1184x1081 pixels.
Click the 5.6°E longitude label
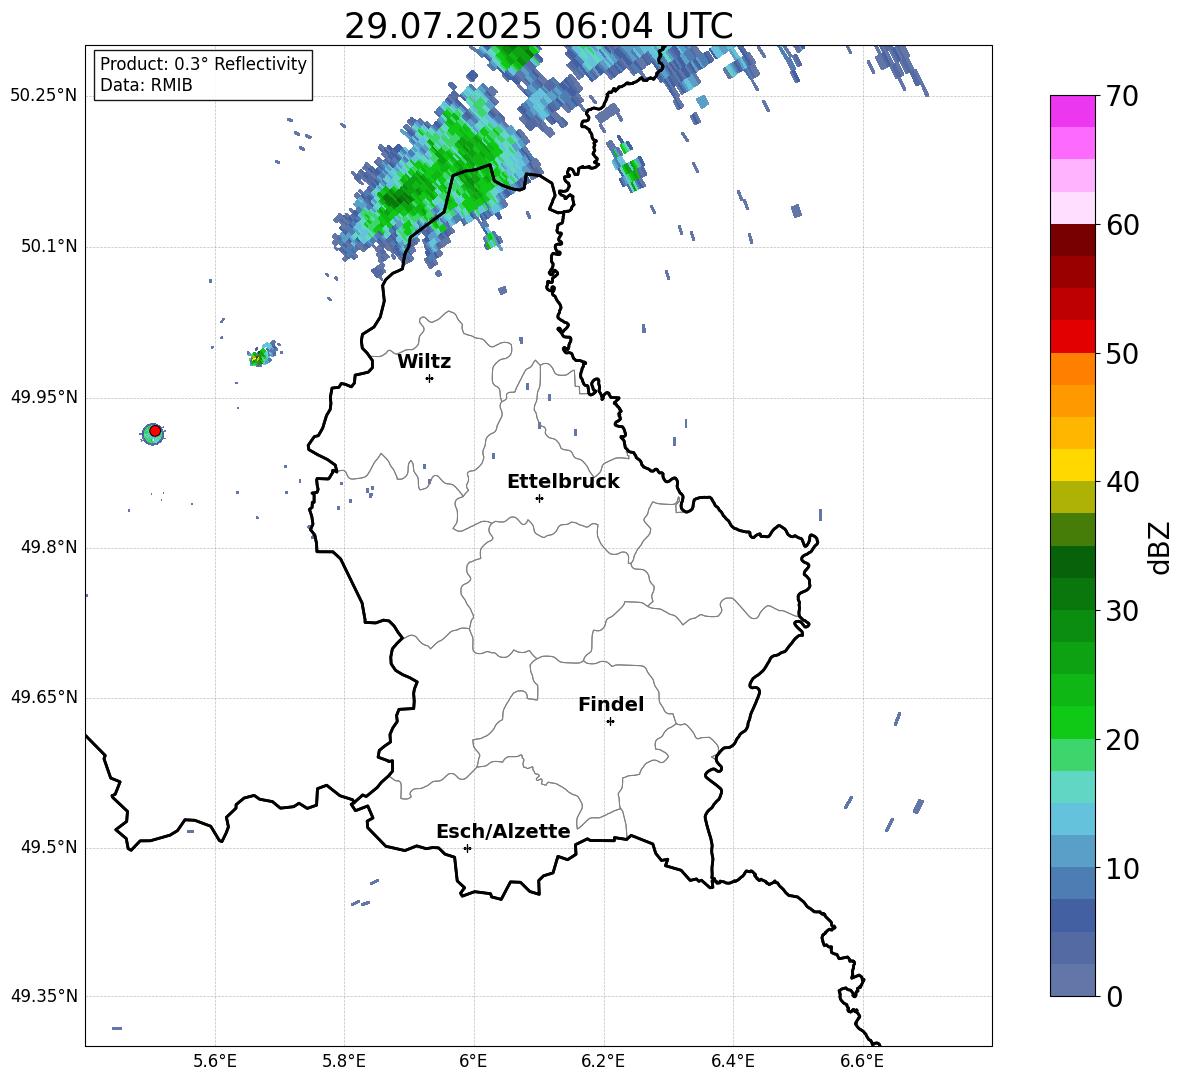215,1061
